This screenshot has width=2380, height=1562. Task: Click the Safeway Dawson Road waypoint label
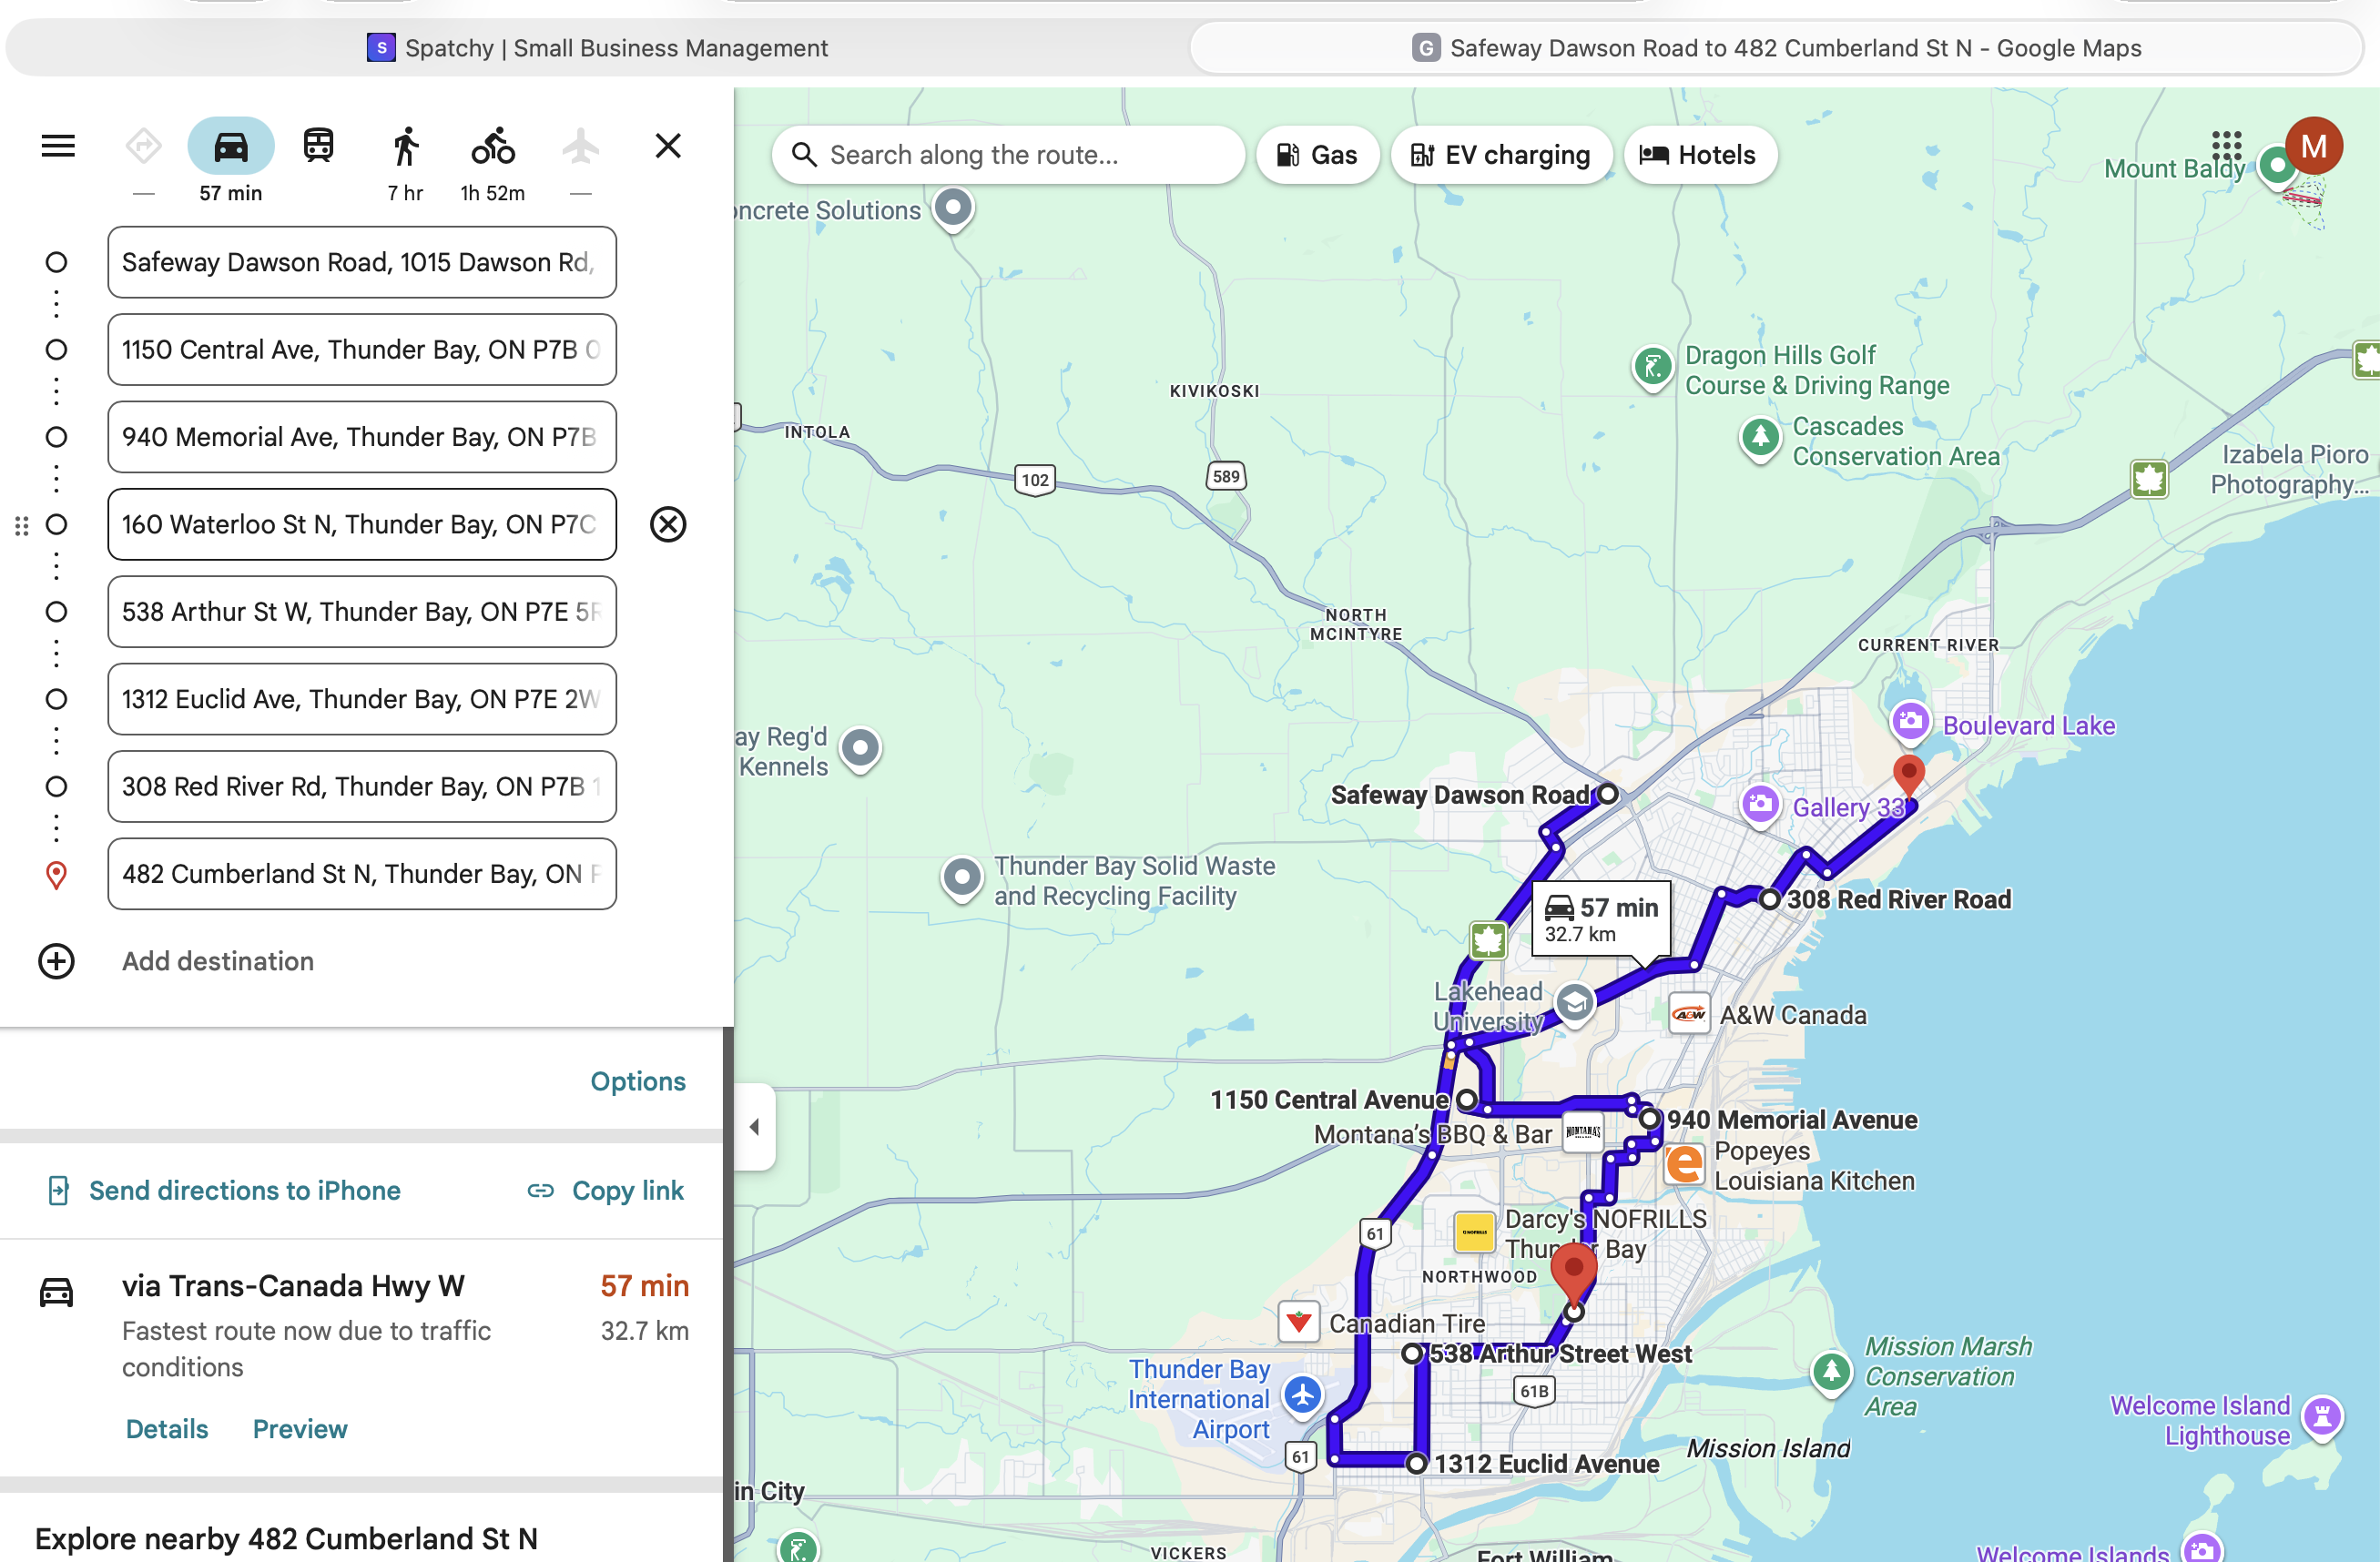(x=1460, y=795)
